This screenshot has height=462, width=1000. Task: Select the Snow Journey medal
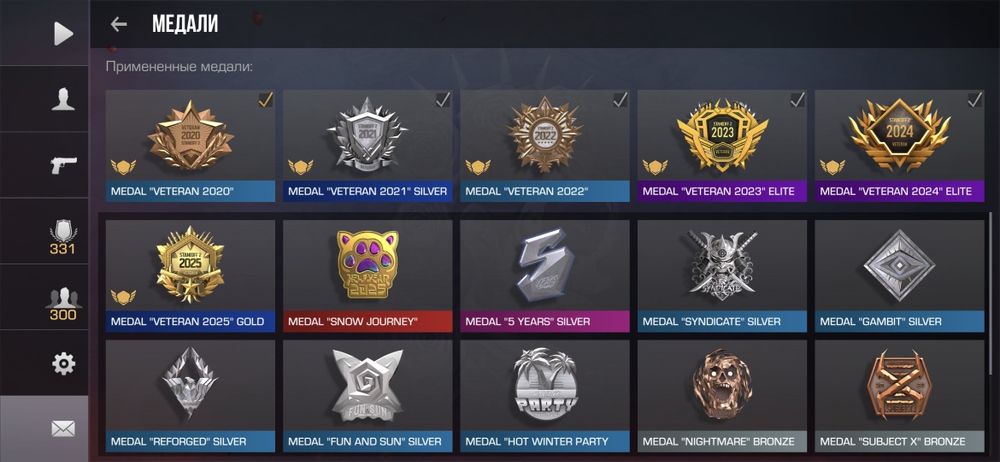coord(367,276)
